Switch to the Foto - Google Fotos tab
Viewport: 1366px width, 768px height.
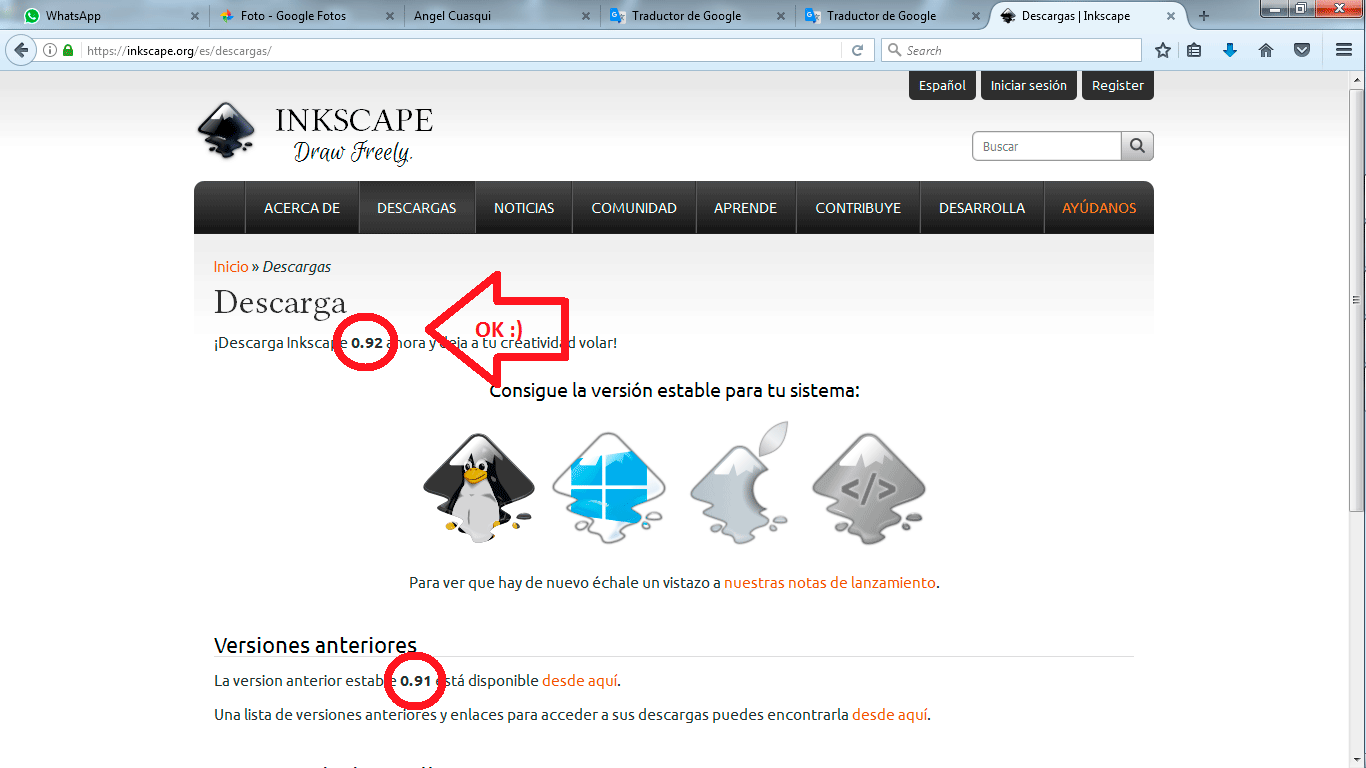[306, 16]
